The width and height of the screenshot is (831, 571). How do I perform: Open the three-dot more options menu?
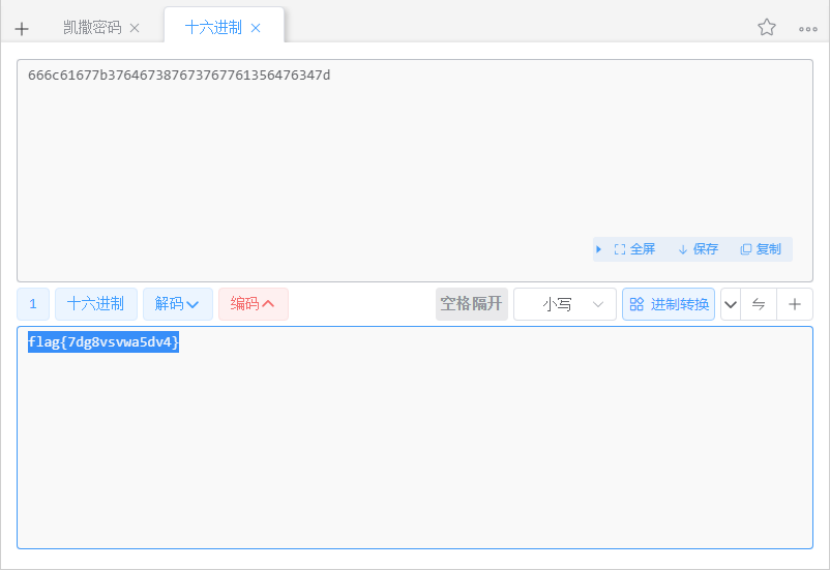click(x=808, y=29)
